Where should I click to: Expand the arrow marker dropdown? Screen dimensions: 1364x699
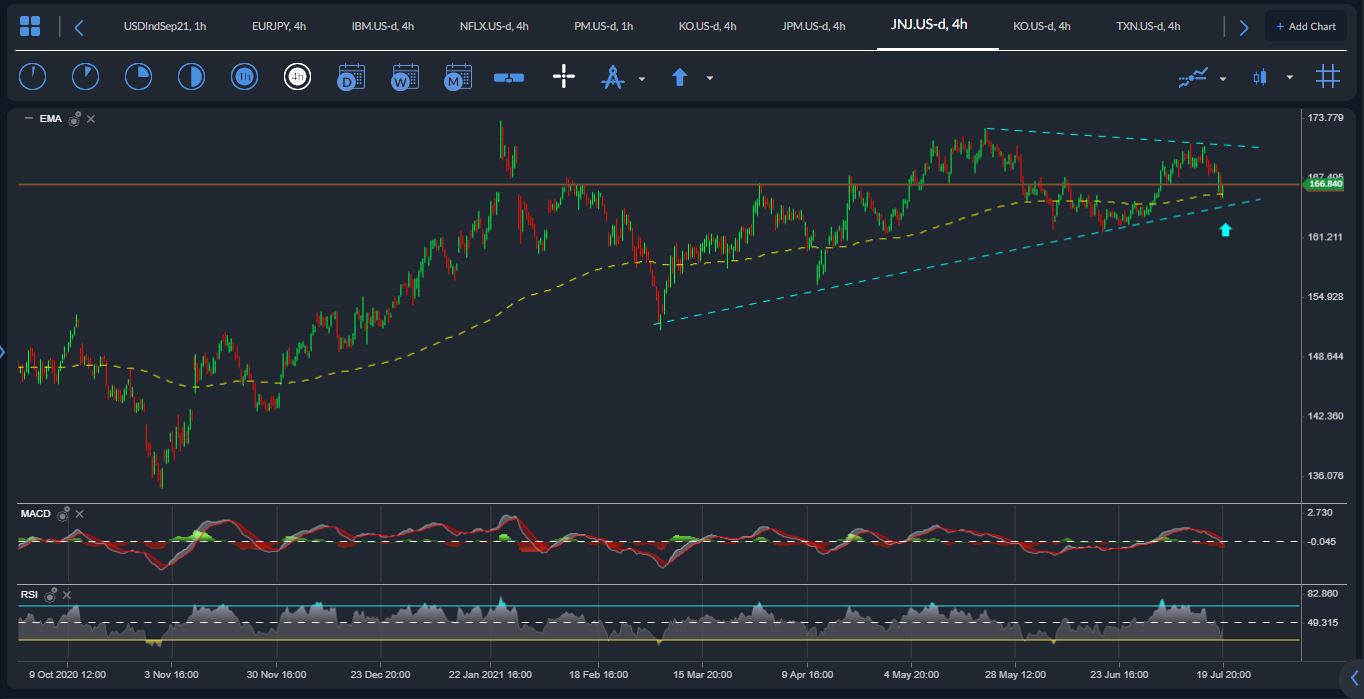click(x=710, y=78)
